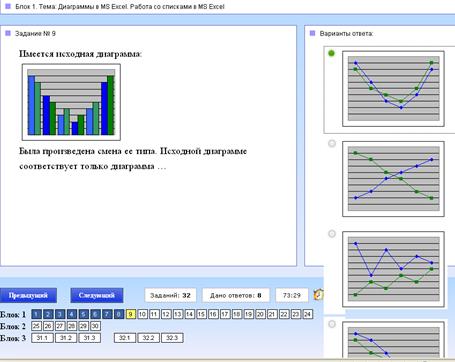Open question 20 in Блок 1
Viewport: 455px width, 362px height.
click(260, 314)
